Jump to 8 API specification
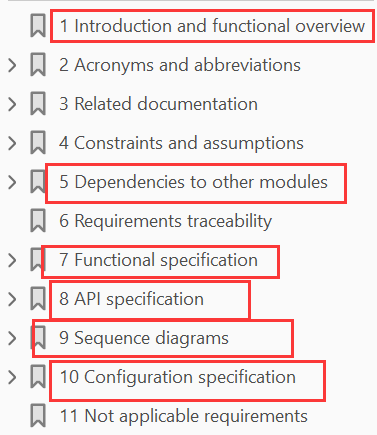377x435 pixels. coord(131,299)
